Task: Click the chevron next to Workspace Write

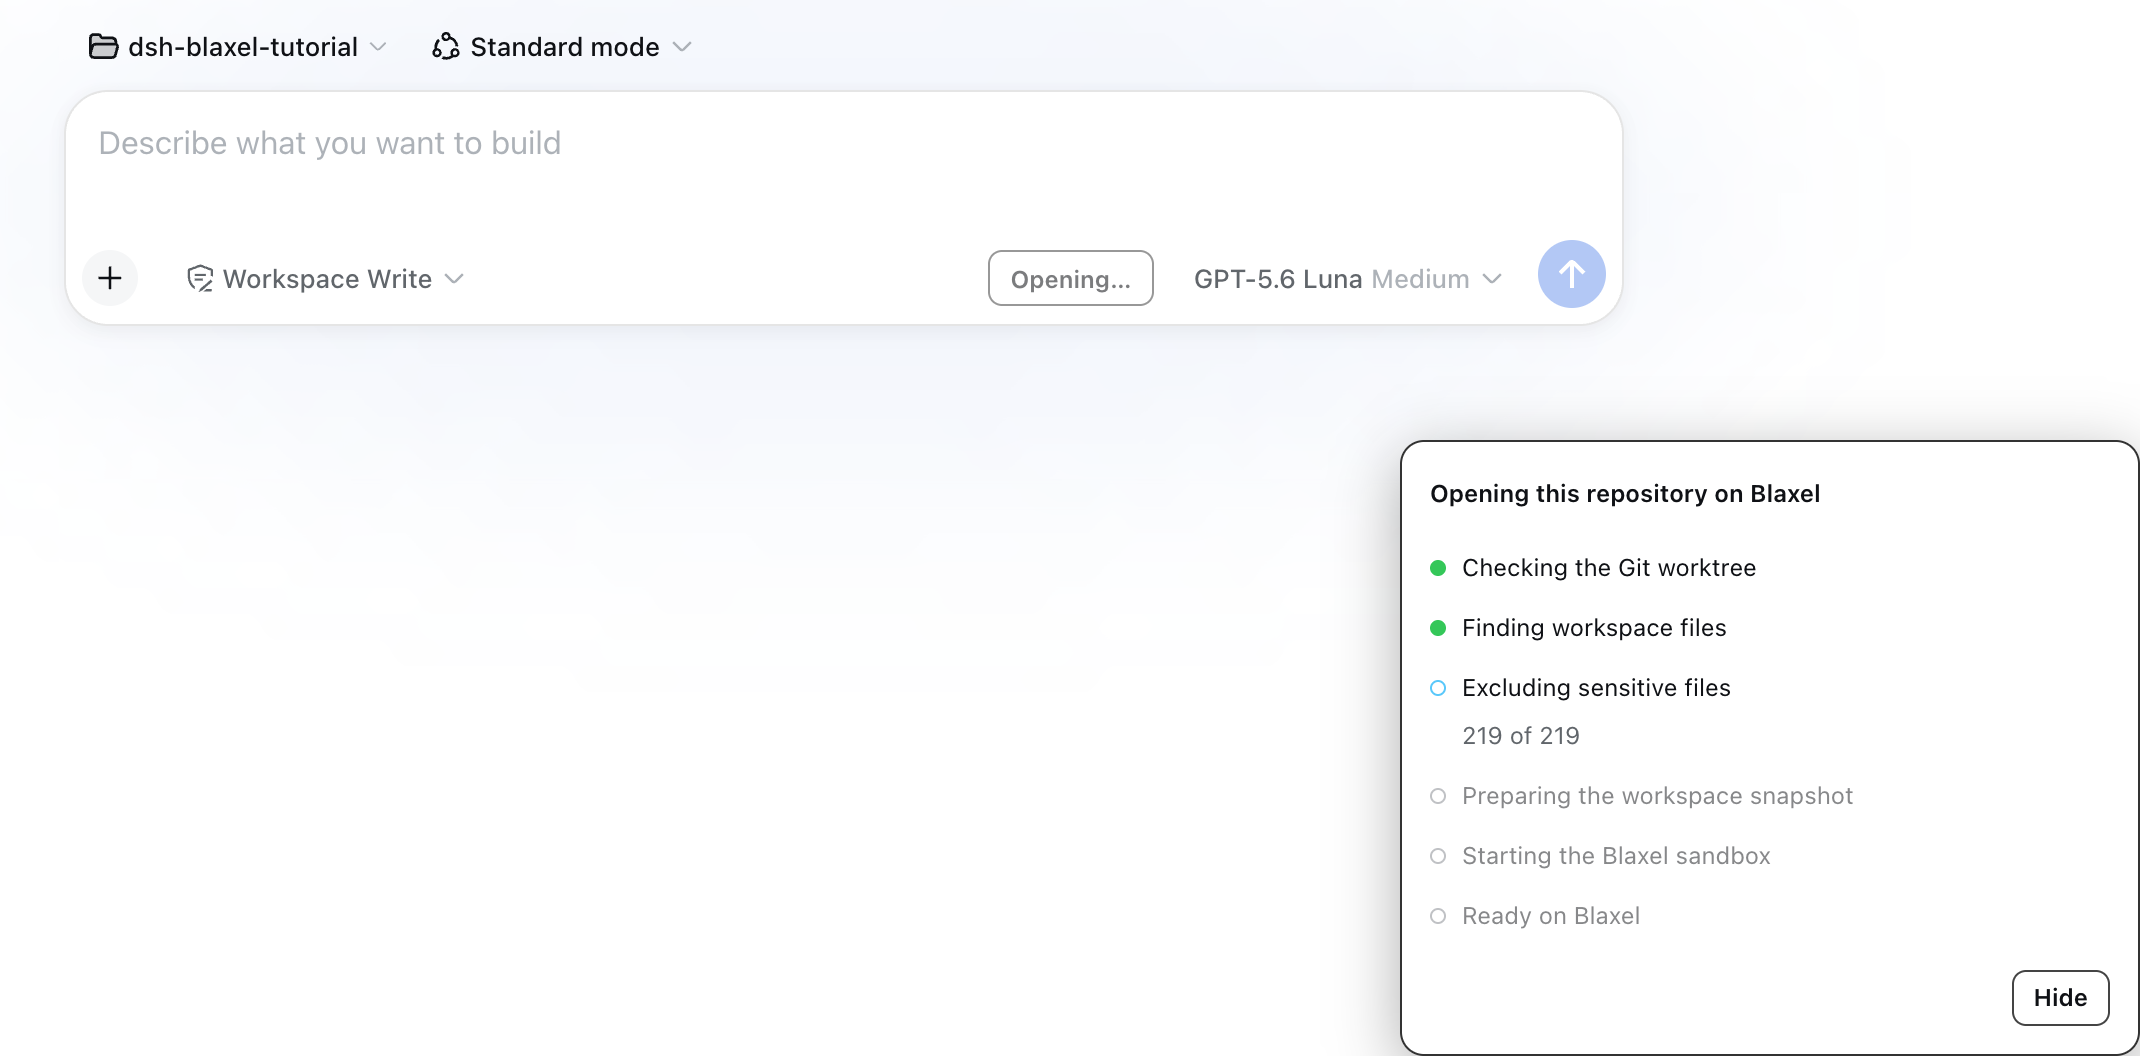Action: pos(454,279)
